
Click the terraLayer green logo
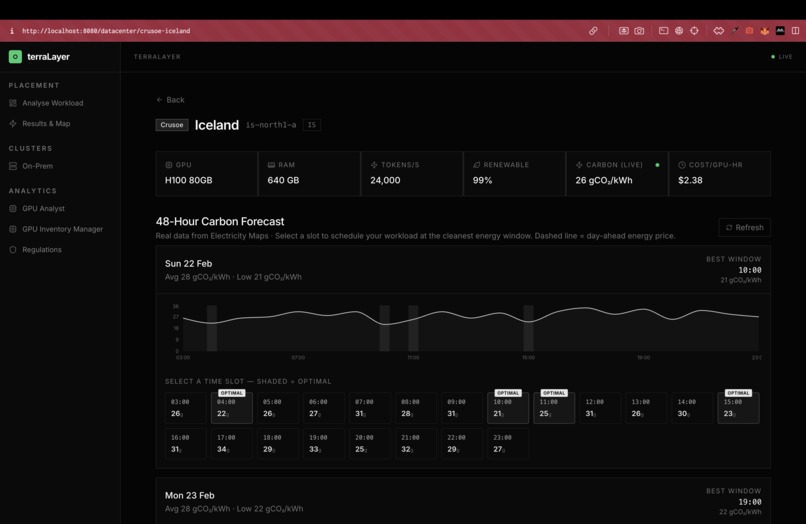[x=15, y=57]
